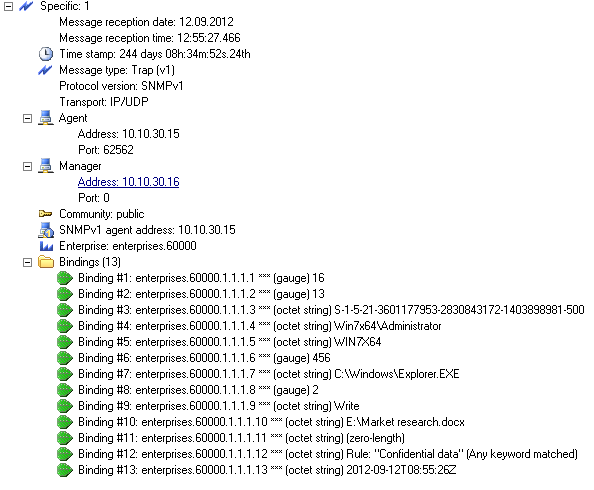Screen dimensions: 594x490
Task: Click the green tag icon for Binding #1
Action: [x=65, y=278]
